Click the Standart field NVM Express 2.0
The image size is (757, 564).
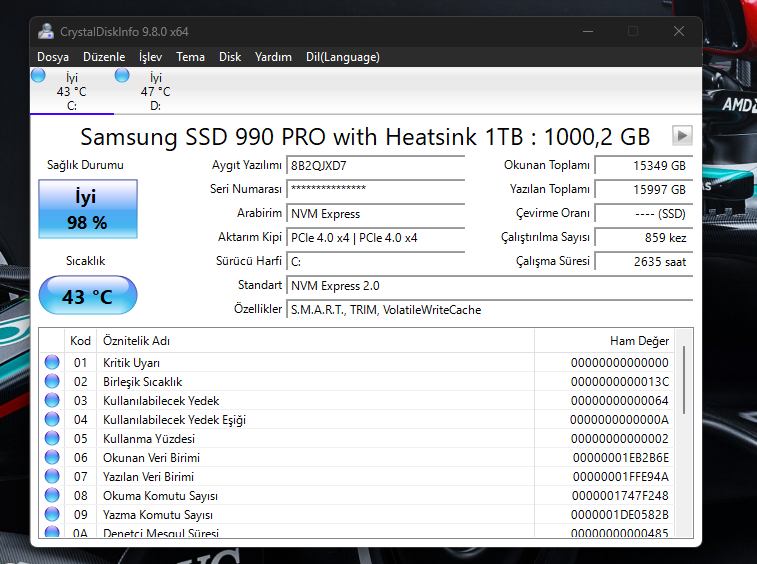point(490,286)
